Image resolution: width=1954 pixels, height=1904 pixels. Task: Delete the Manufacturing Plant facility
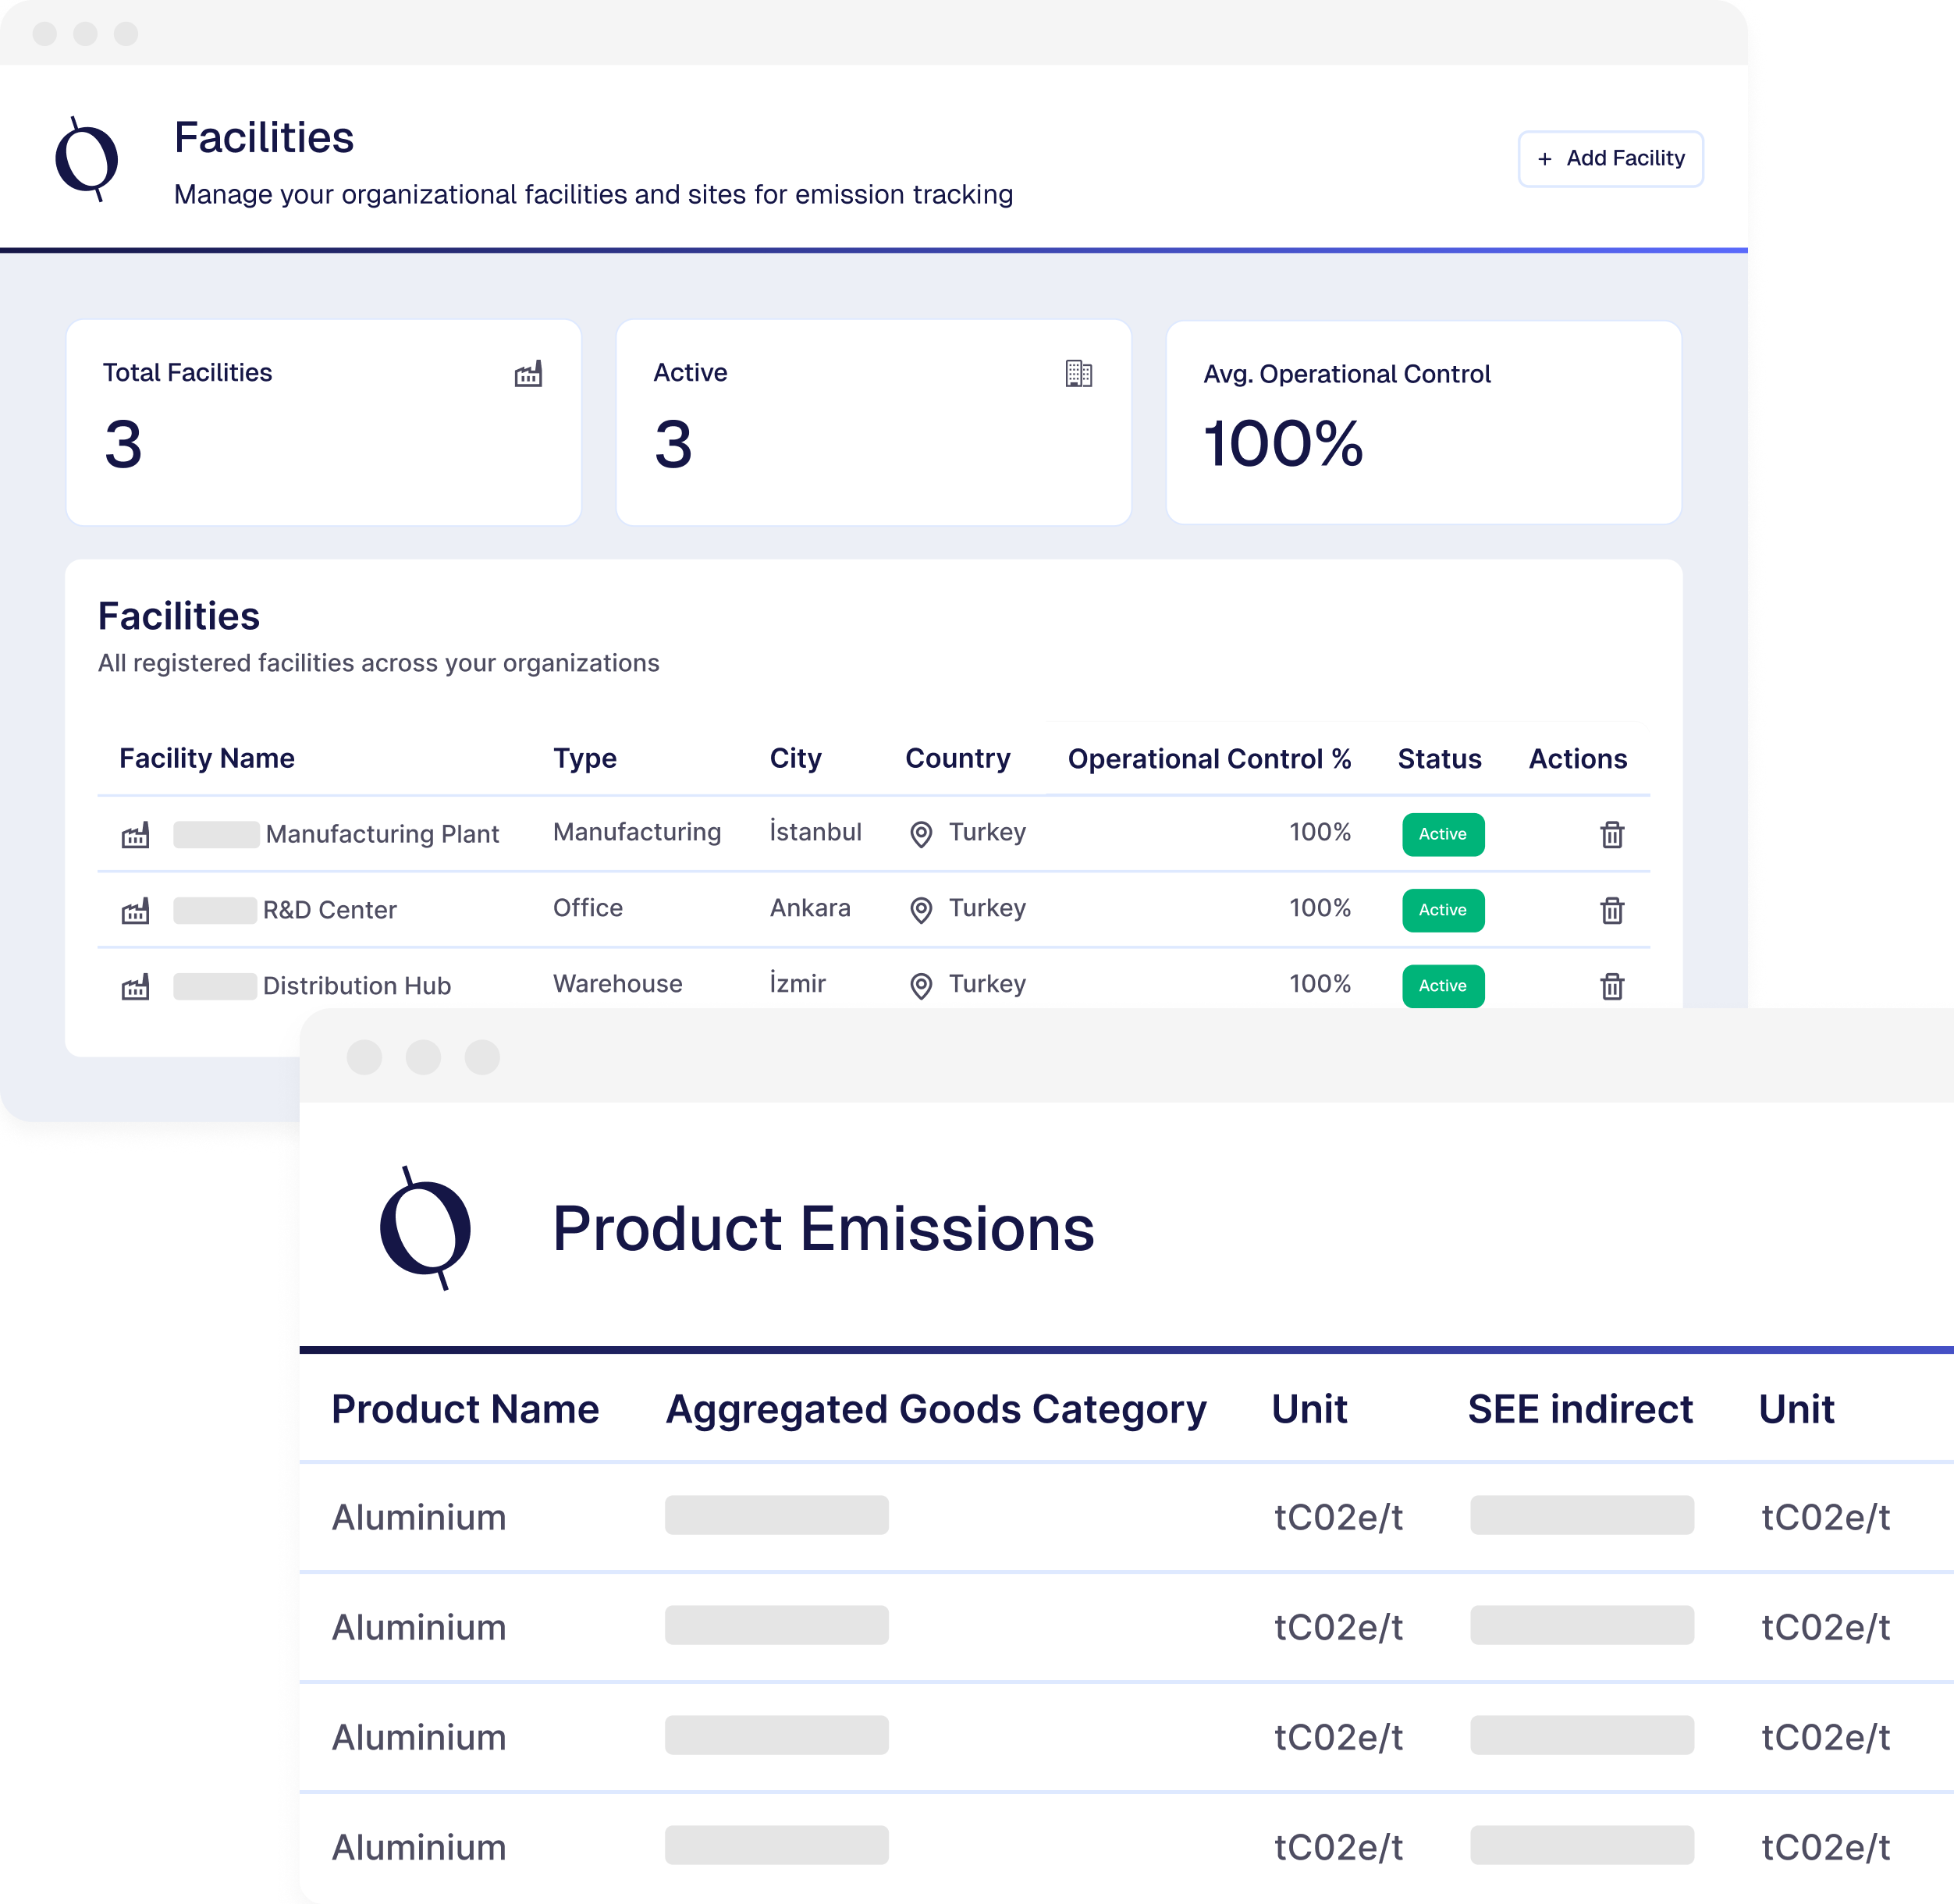click(x=1611, y=834)
